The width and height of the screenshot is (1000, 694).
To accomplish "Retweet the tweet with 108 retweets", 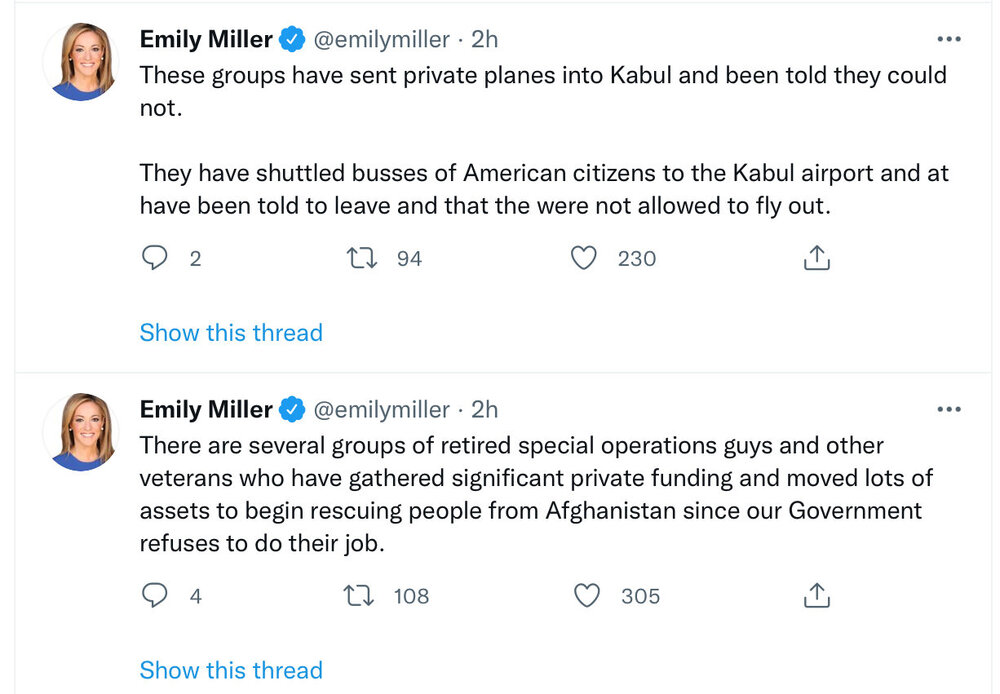I will pos(360,596).
